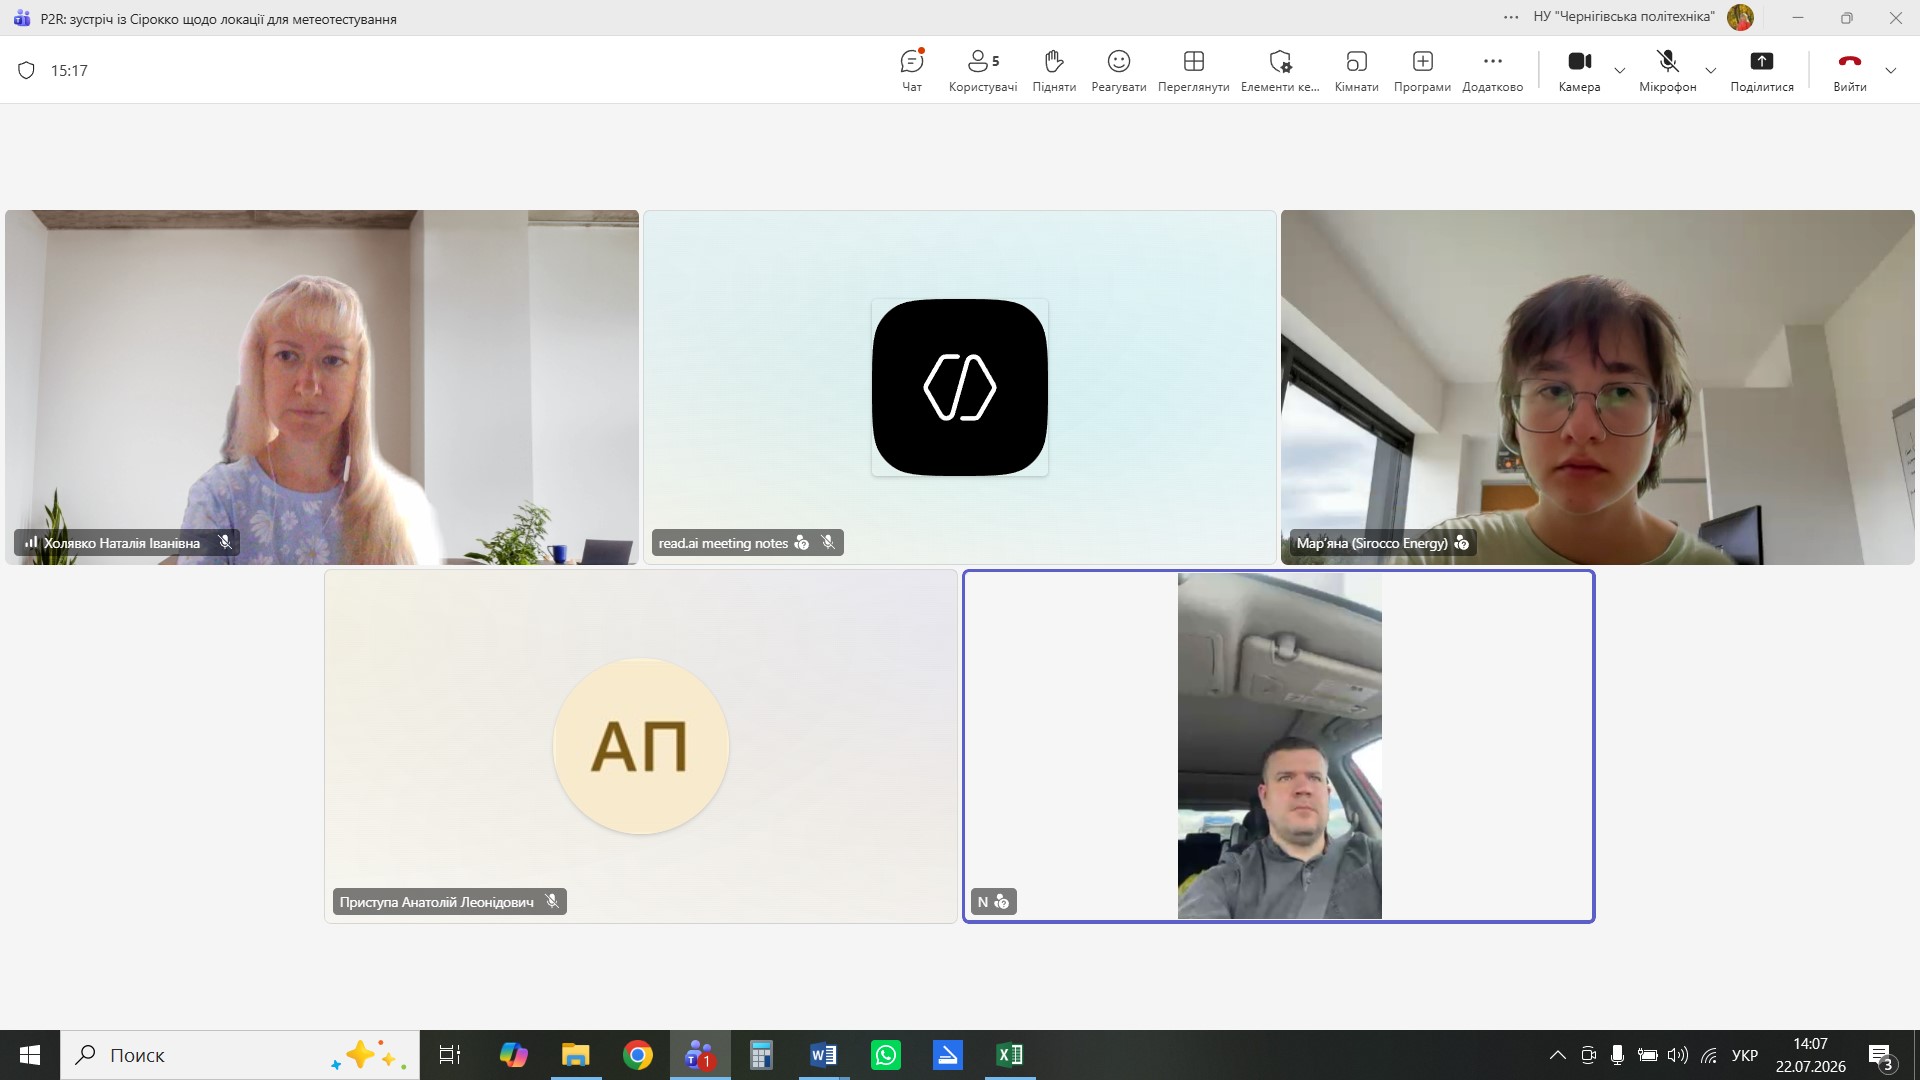Toggle the Камера on or off

pyautogui.click(x=1579, y=70)
